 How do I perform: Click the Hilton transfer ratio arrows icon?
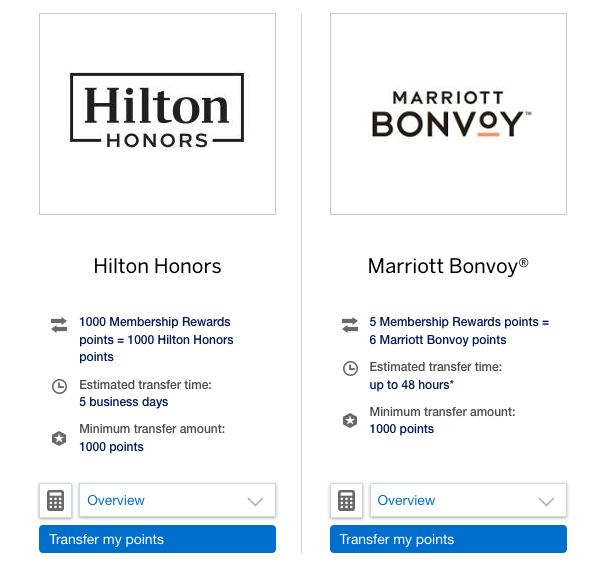click(59, 325)
